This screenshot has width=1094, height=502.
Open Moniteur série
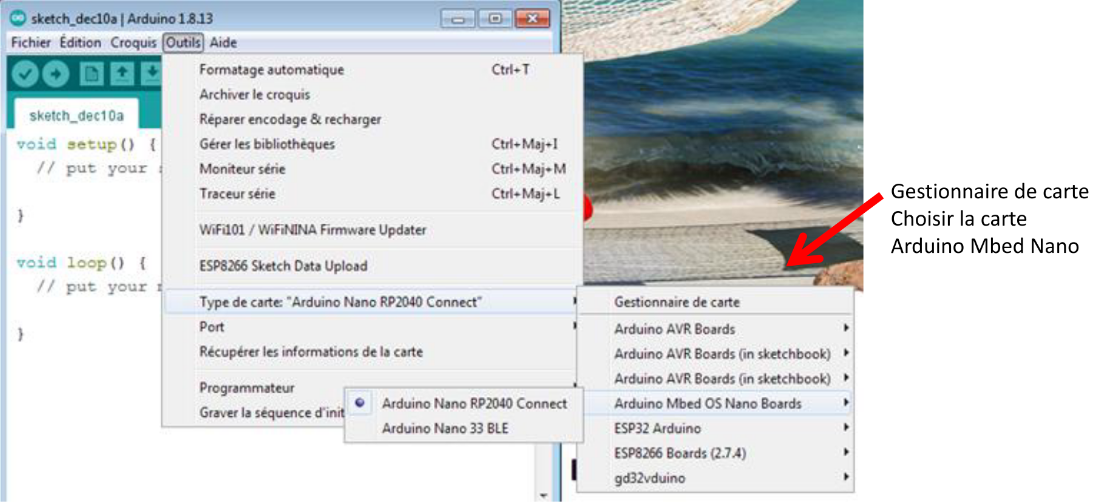[x=373, y=169]
